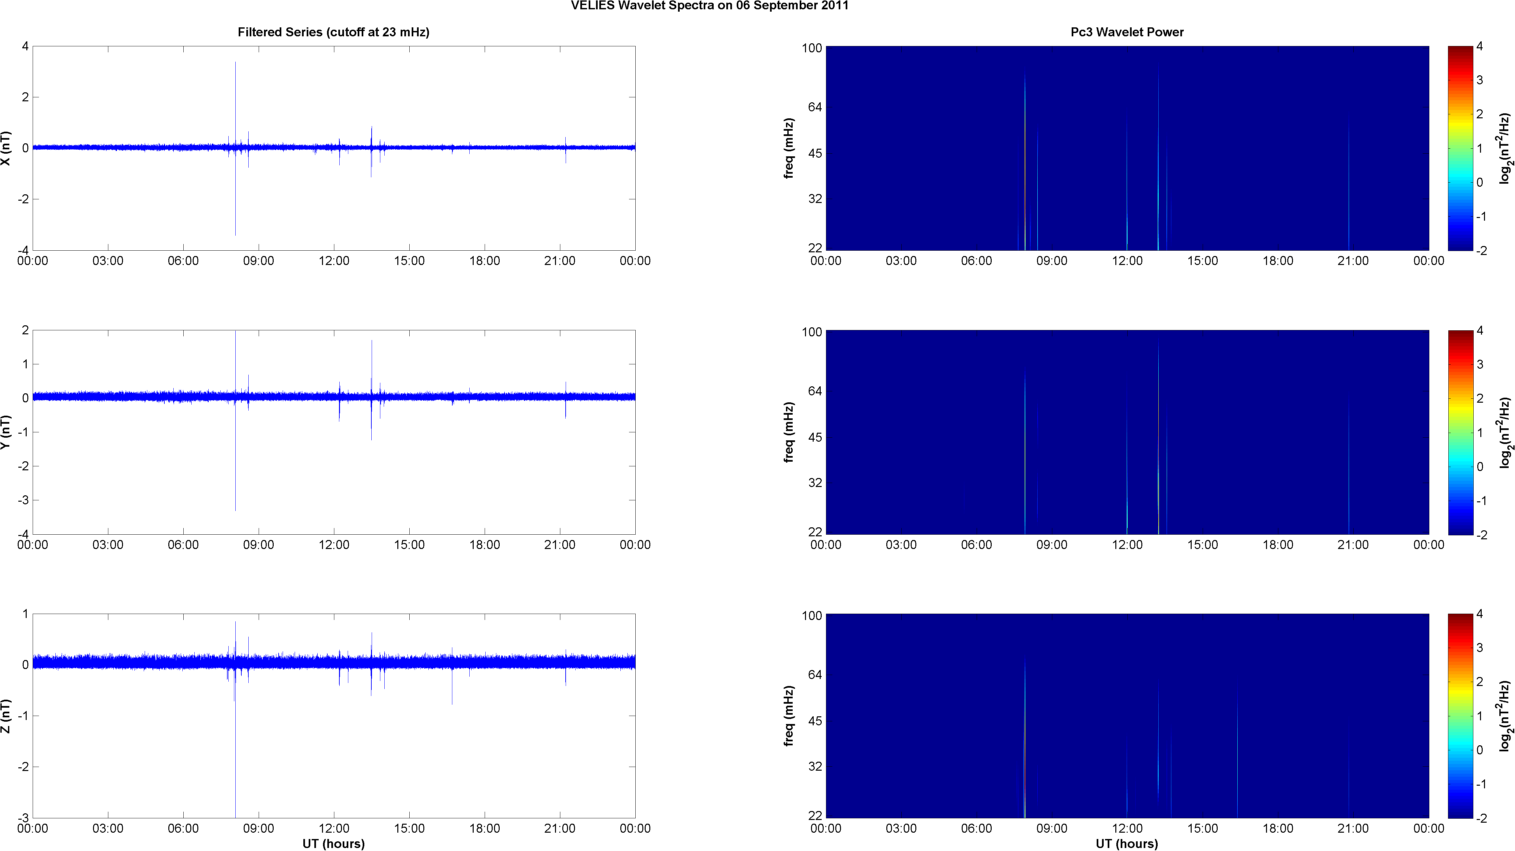Image resolution: width=1515 pixels, height=851 pixels.
Task: Click the "12:00" tick under the Y series plot
Action: tap(334, 545)
